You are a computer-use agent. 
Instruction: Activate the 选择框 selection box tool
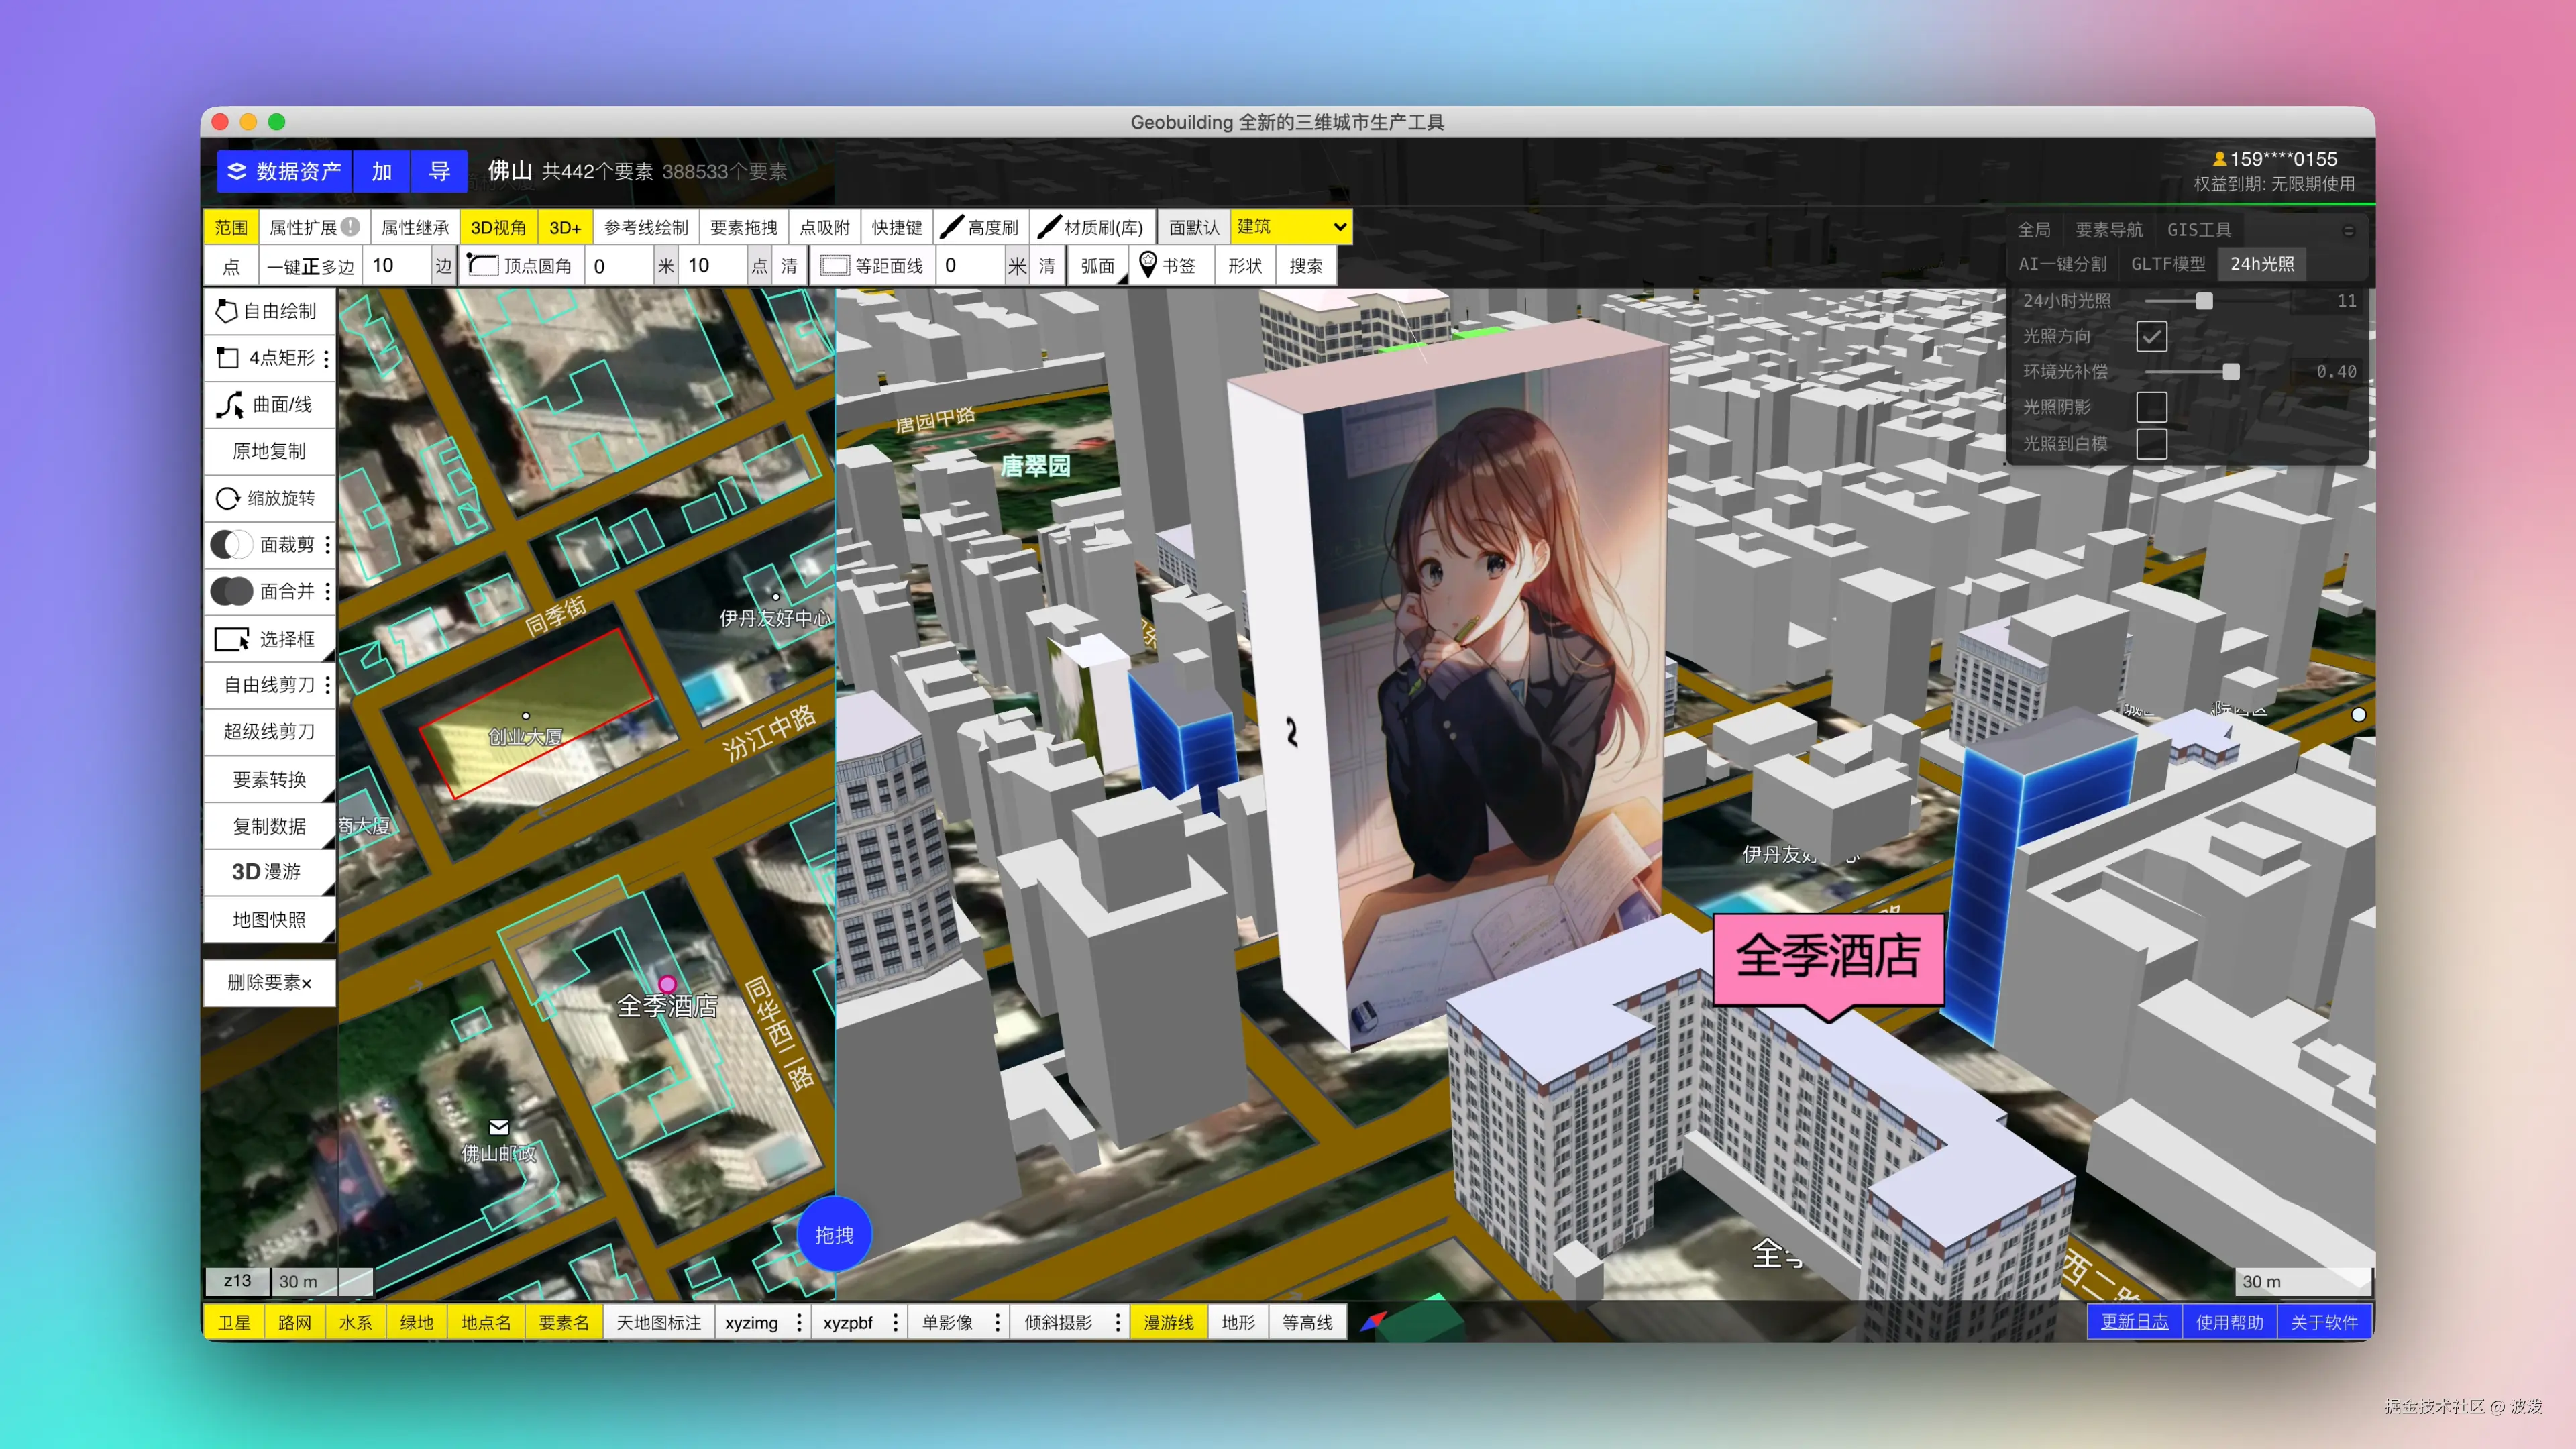click(x=269, y=638)
